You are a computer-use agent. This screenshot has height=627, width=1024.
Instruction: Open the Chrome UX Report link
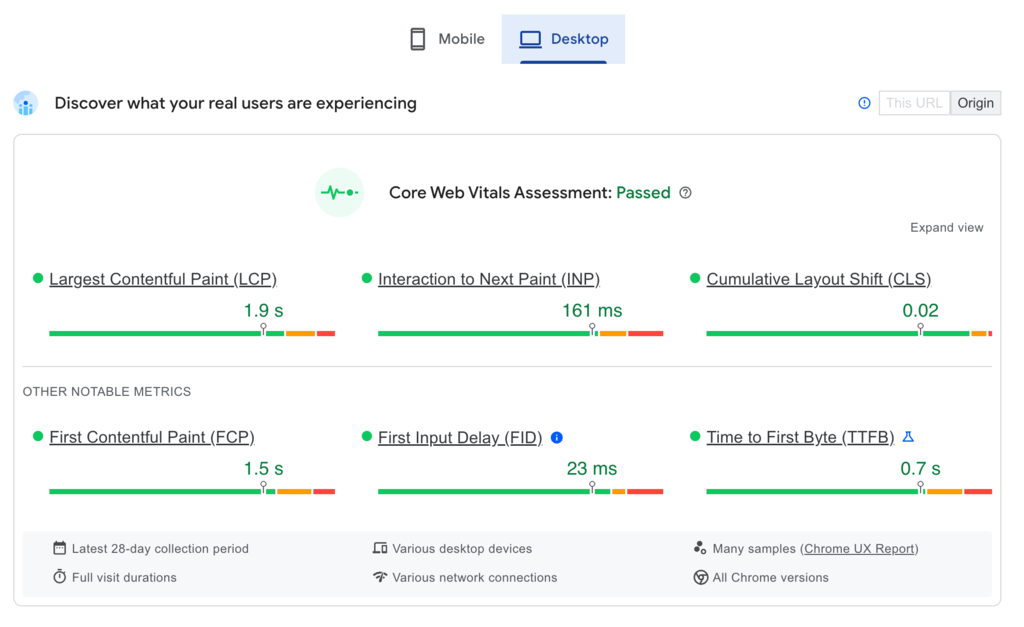pyautogui.click(x=858, y=548)
